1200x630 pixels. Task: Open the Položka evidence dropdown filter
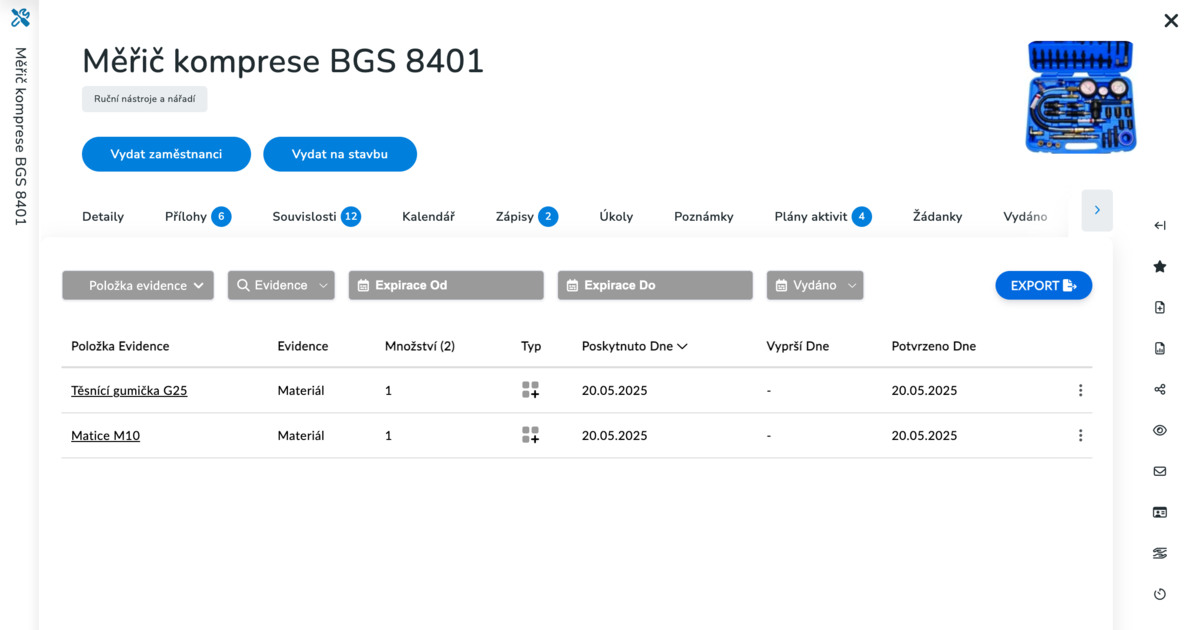point(138,285)
